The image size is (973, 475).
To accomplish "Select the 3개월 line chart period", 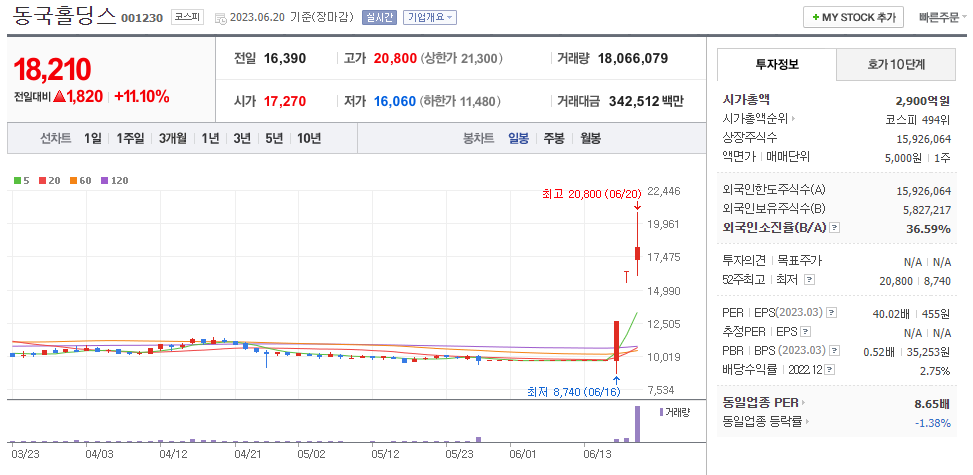I will coord(173,138).
